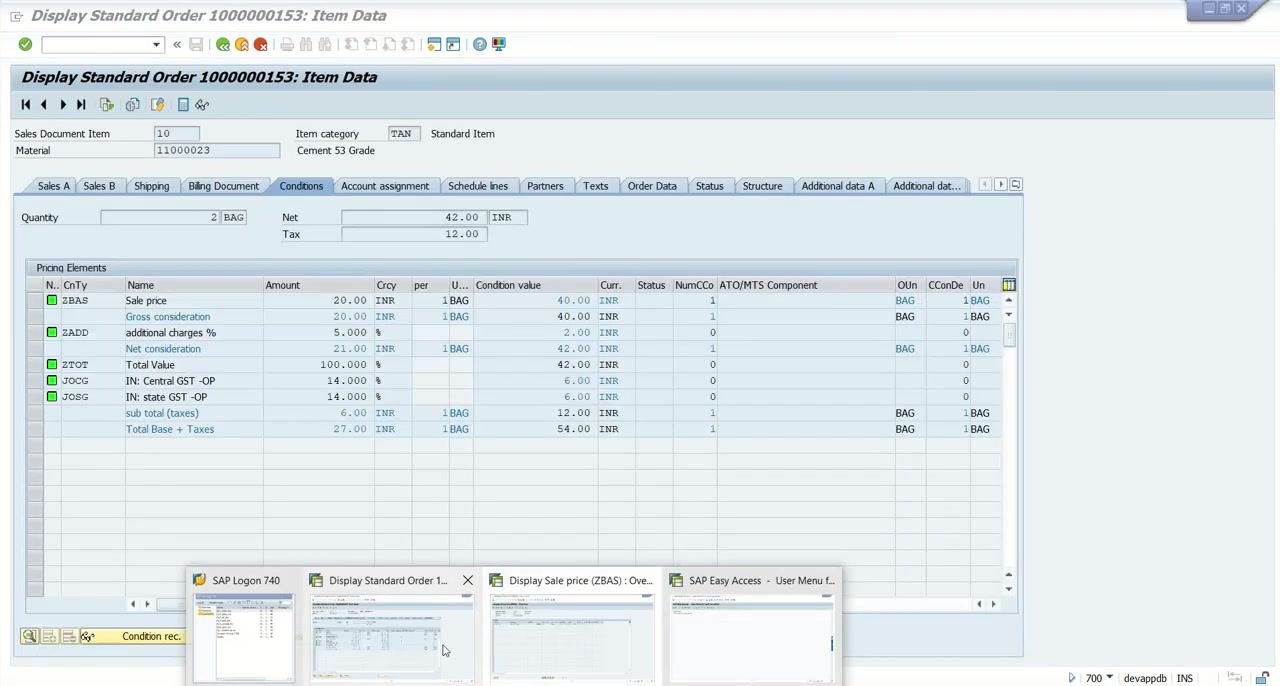Click the document with pencil icon
The height and width of the screenshot is (686, 1280).
[157, 104]
